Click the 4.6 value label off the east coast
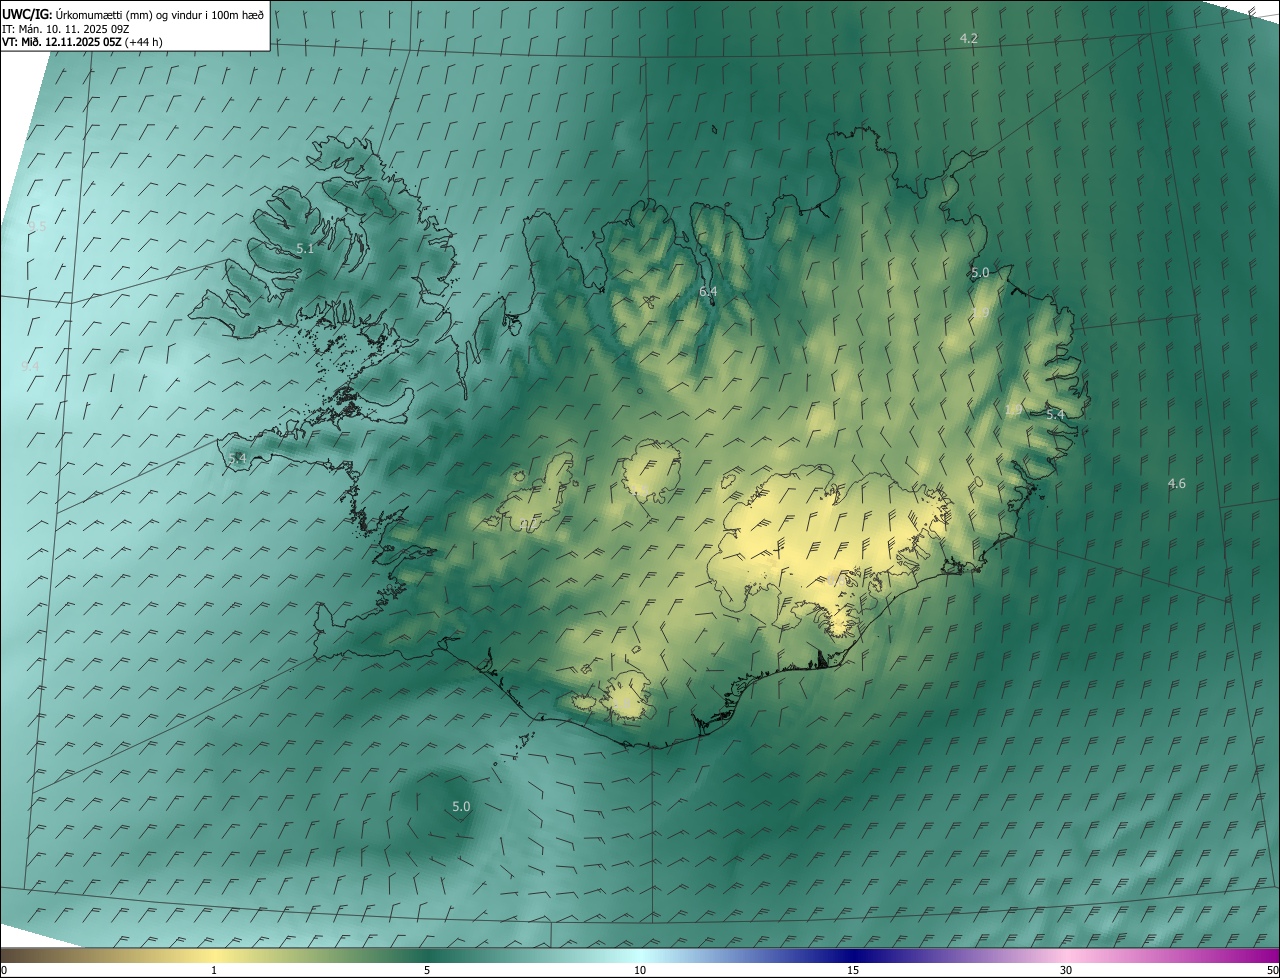The image size is (1280, 978). pos(1176,484)
